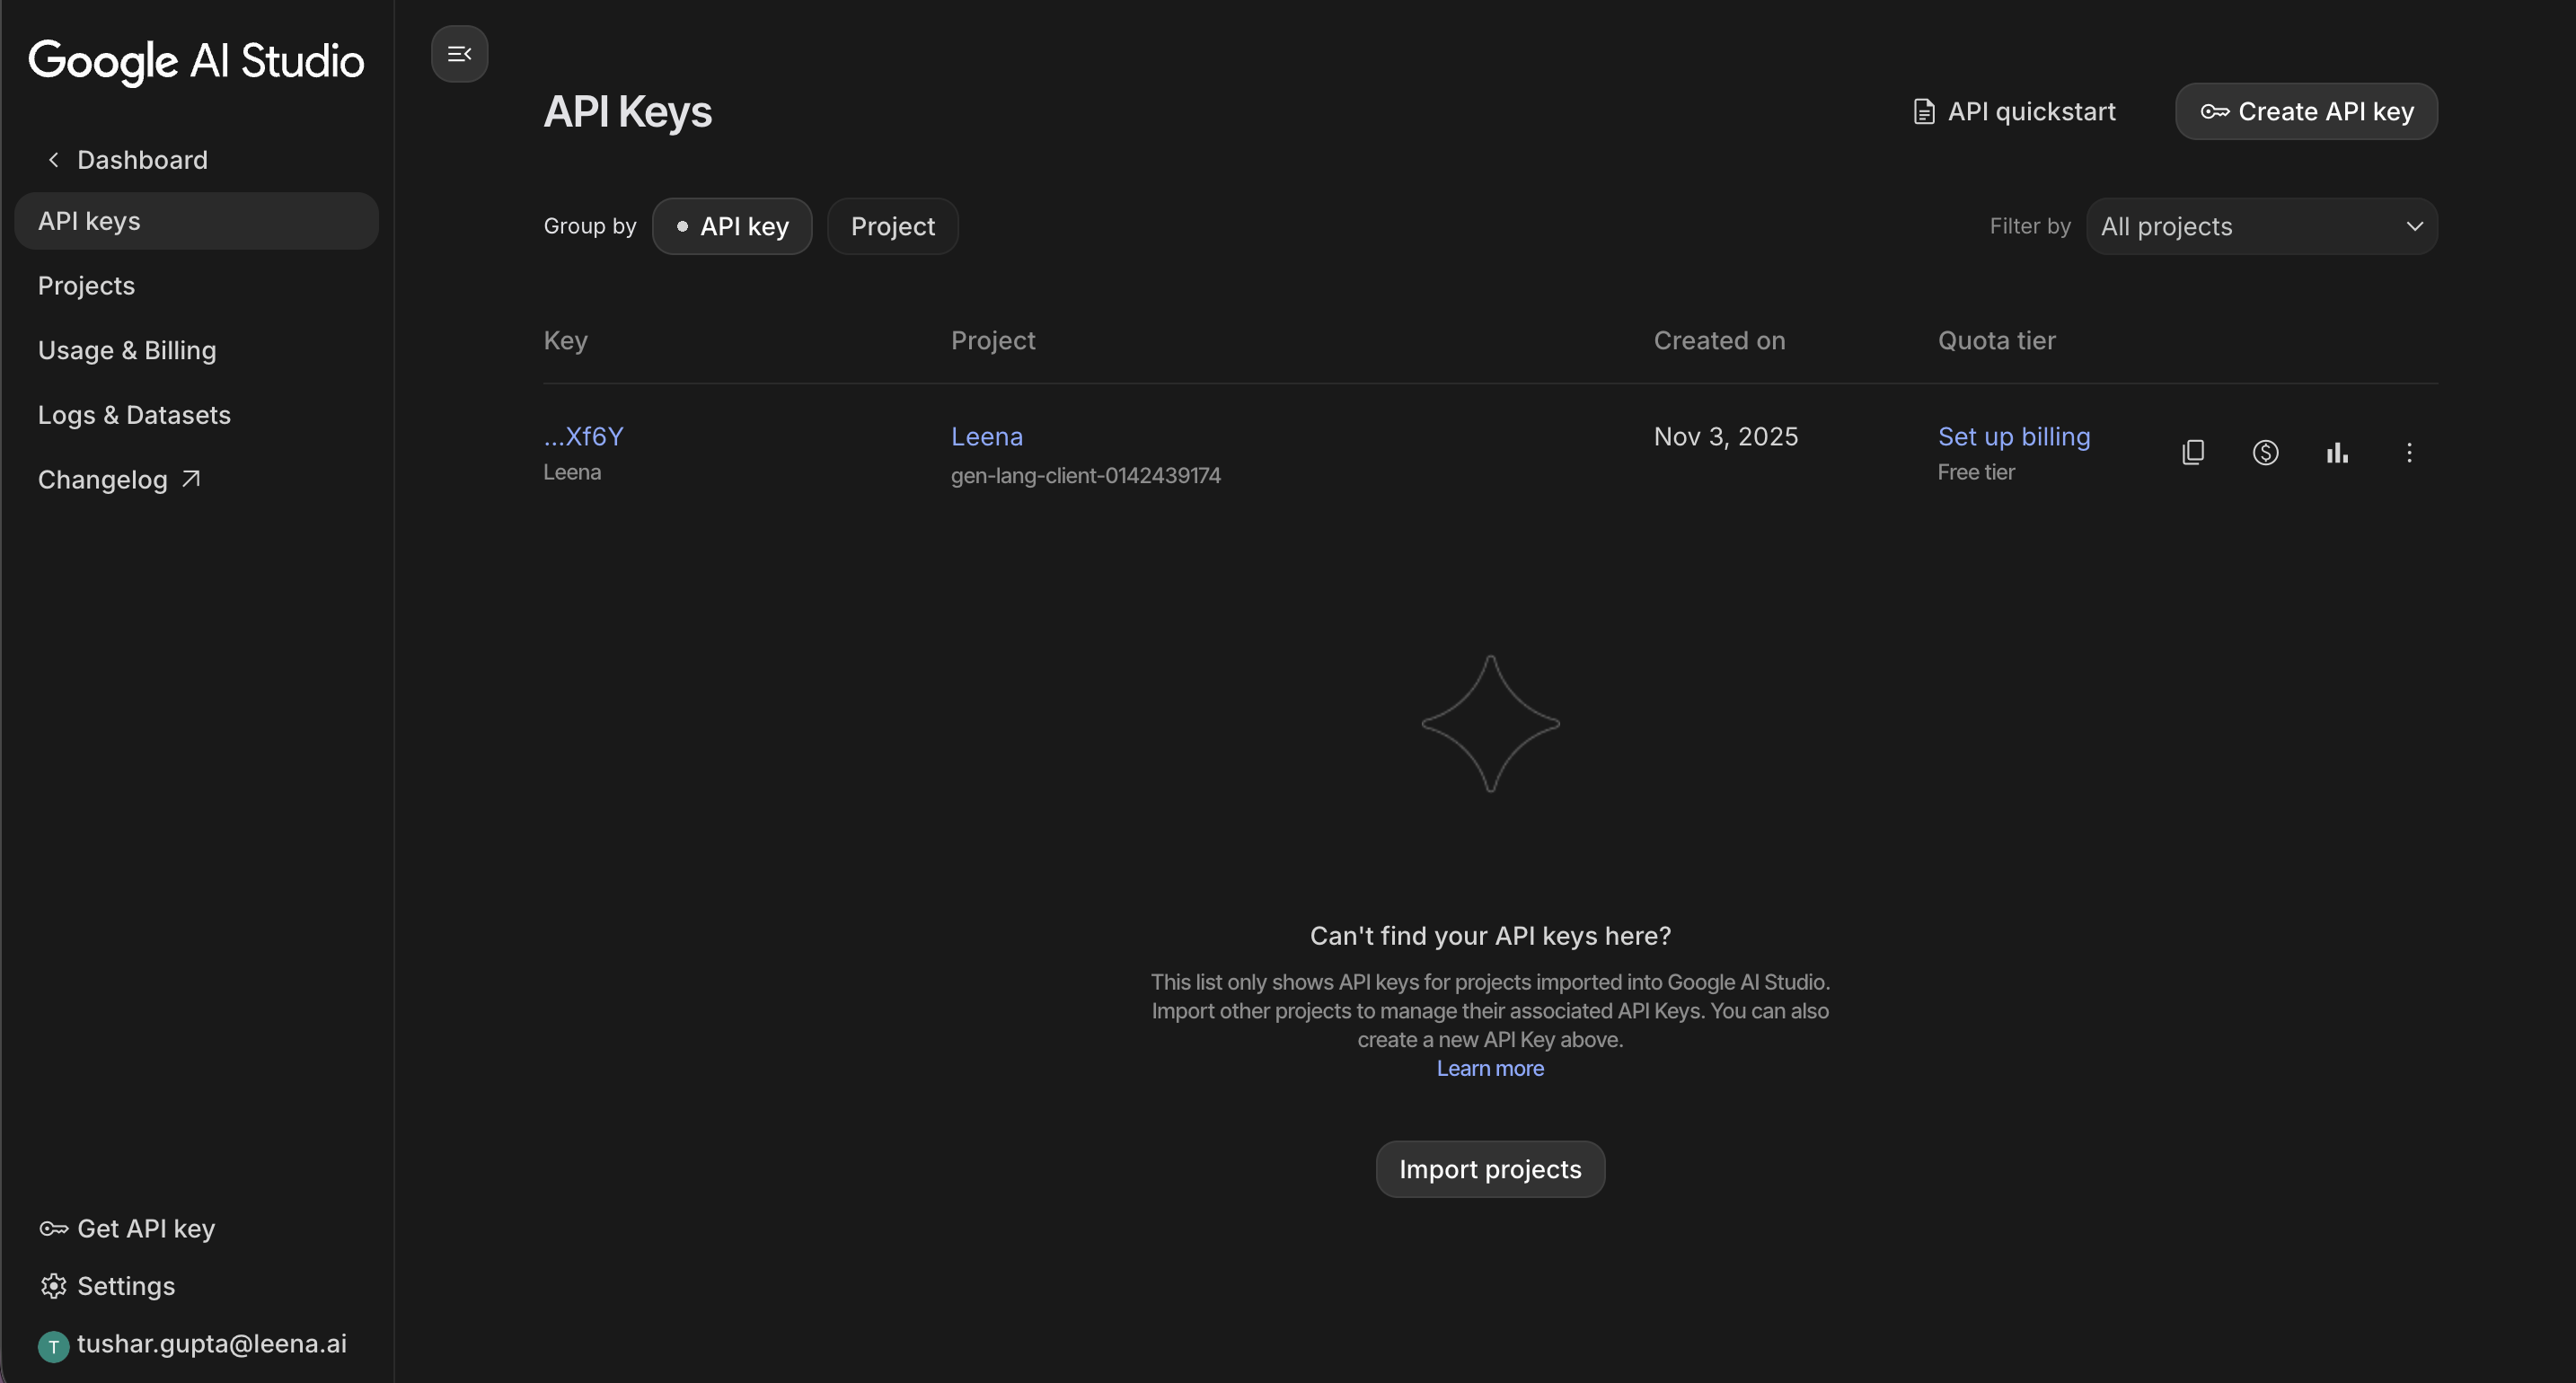Click the Import projects button
Screen dimensions: 2576x1383
tap(1490, 1169)
